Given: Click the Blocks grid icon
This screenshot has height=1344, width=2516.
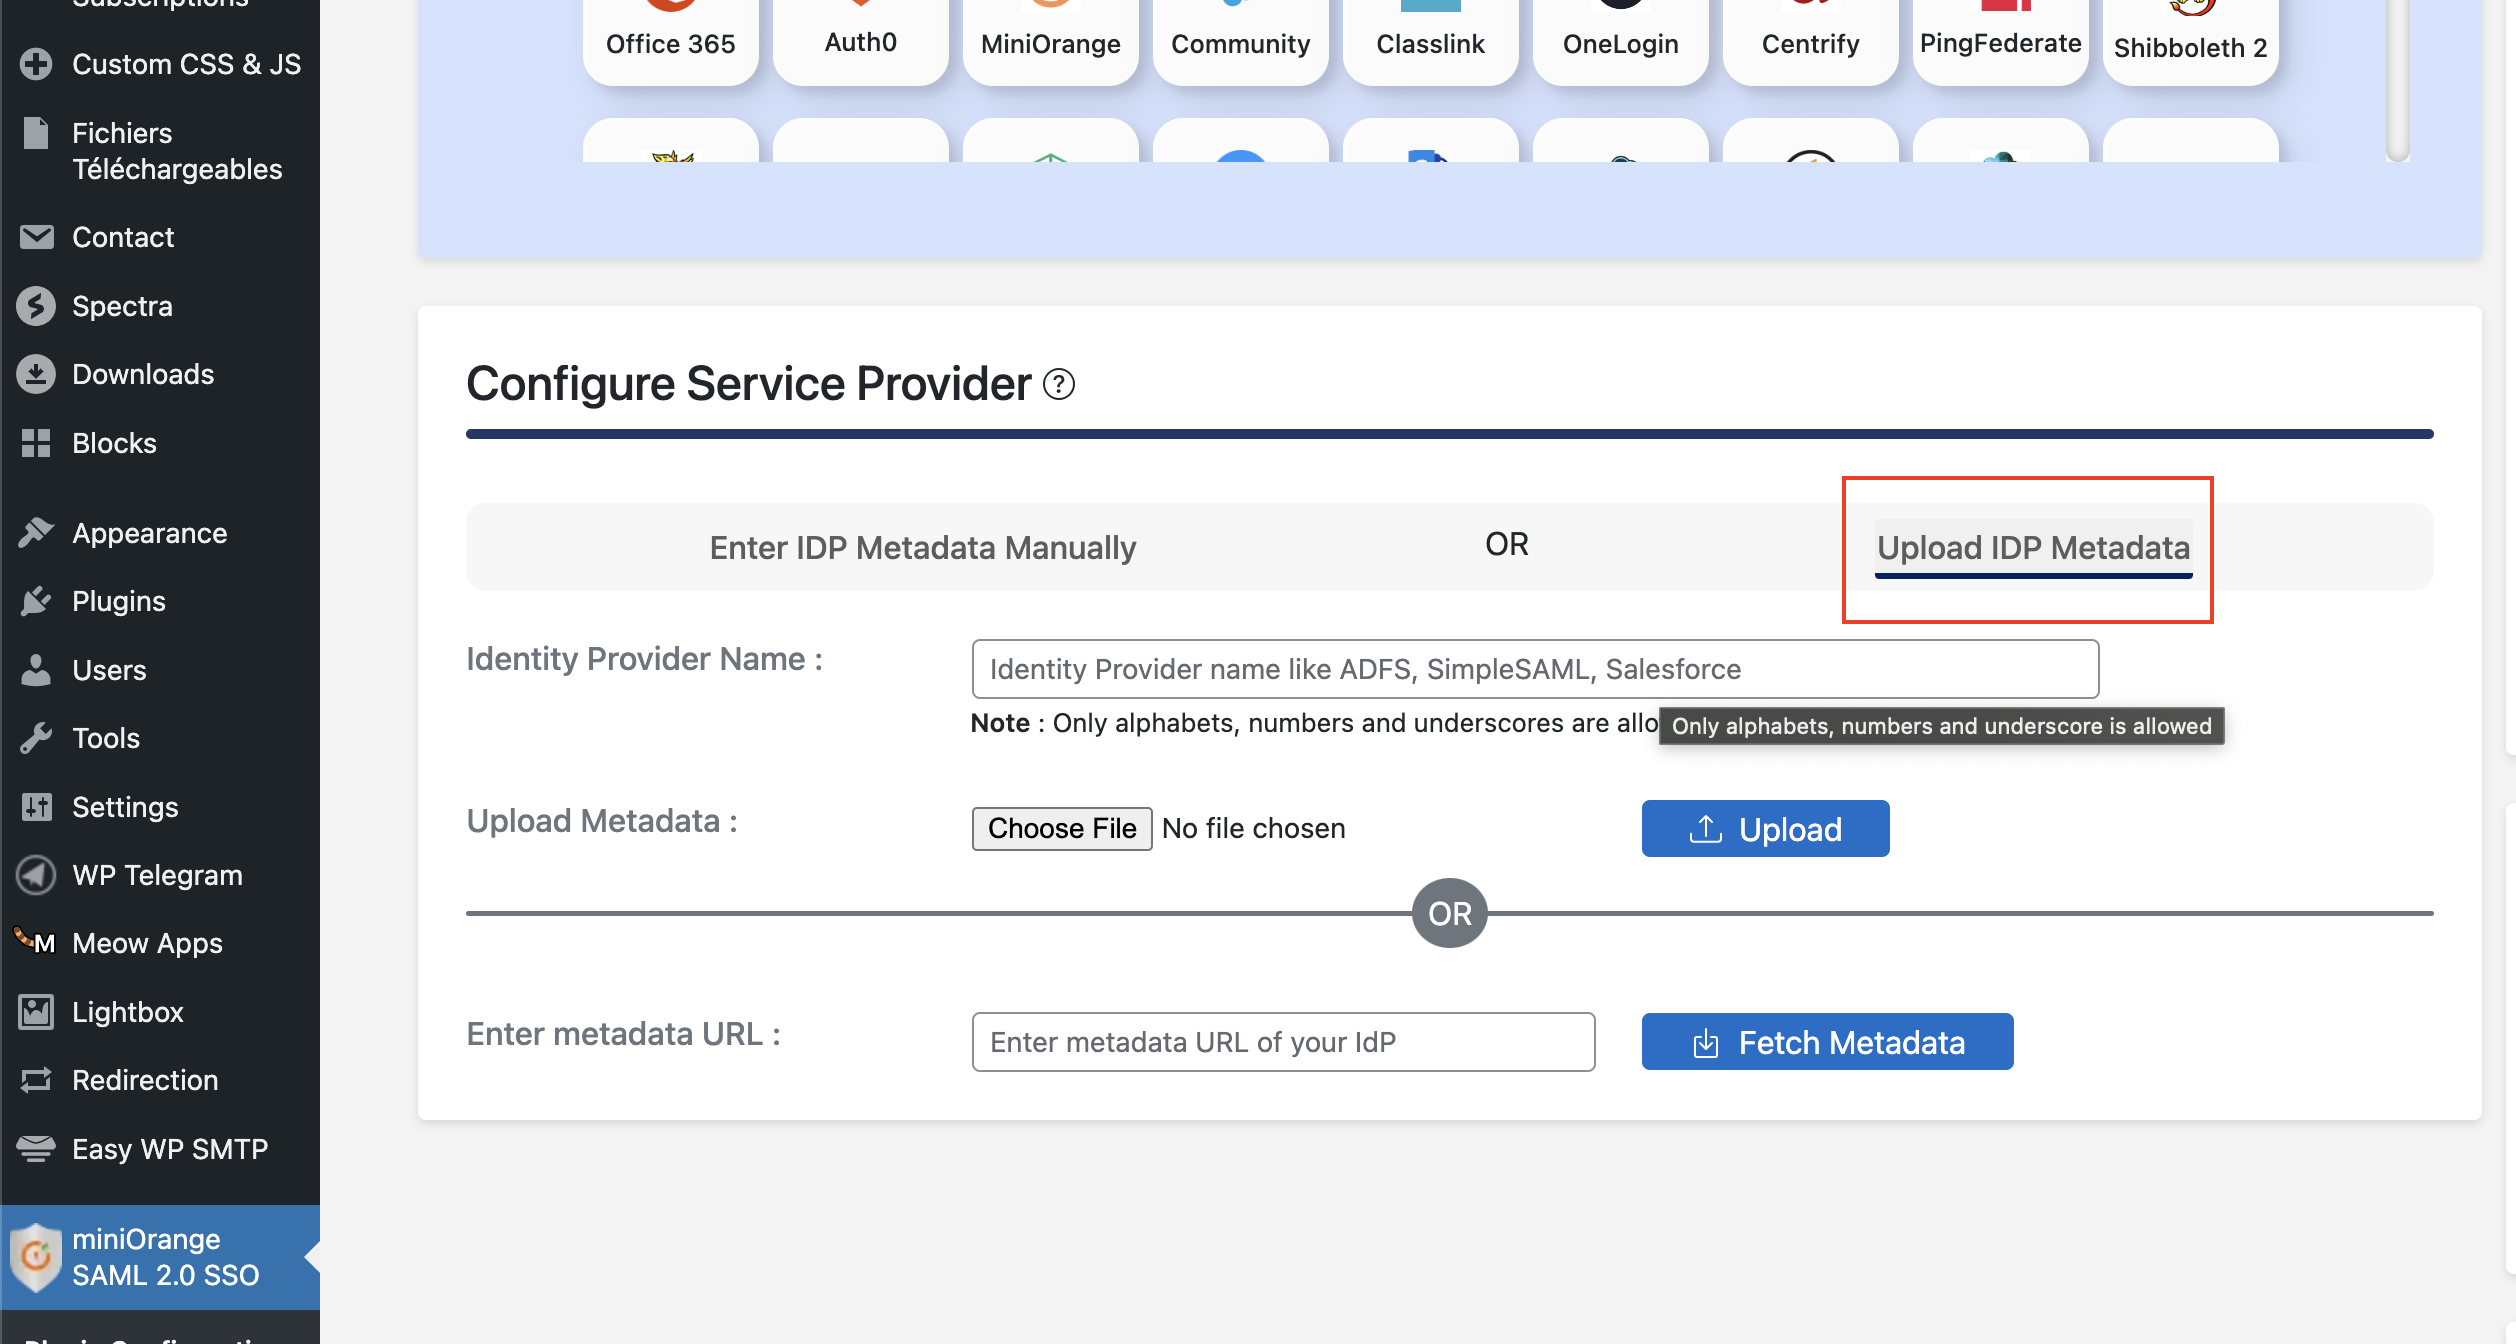Looking at the screenshot, I should pyautogui.click(x=36, y=443).
